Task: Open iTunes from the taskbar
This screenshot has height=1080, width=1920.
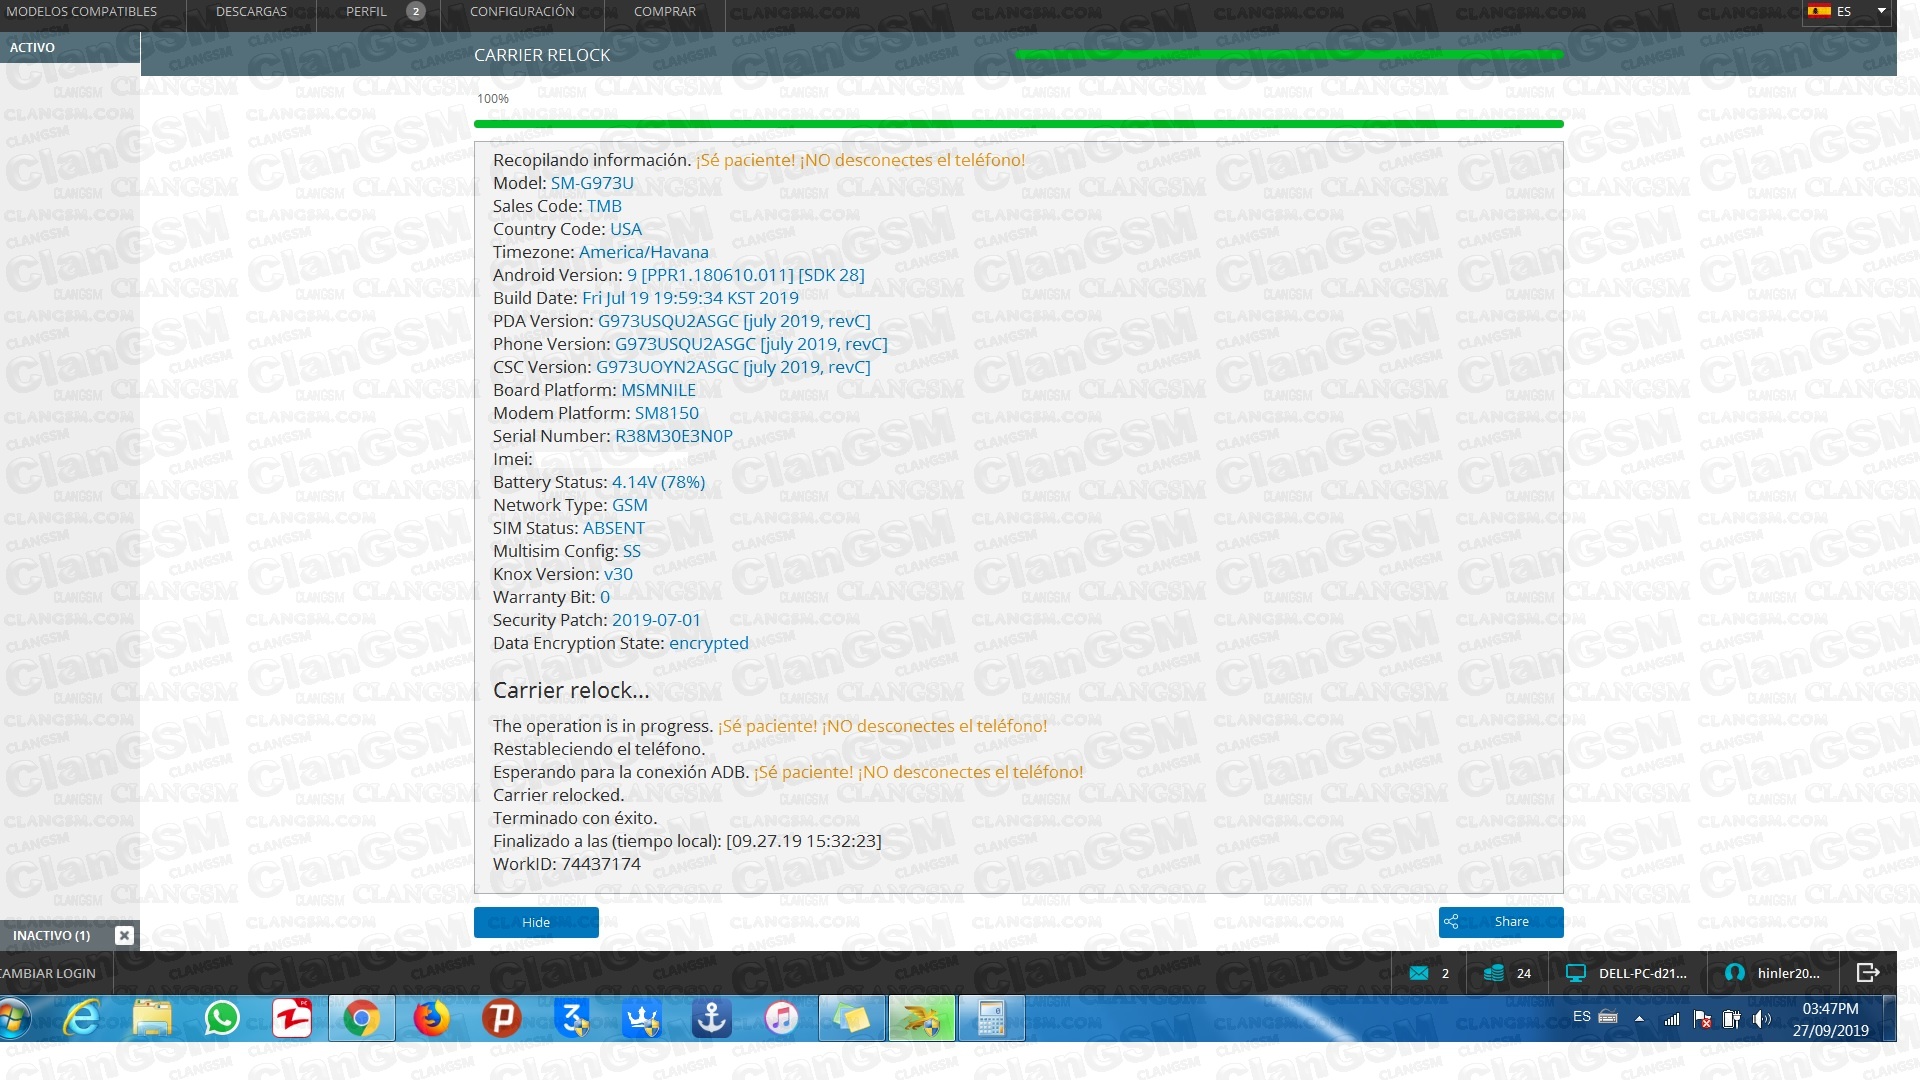Action: pos(782,1019)
